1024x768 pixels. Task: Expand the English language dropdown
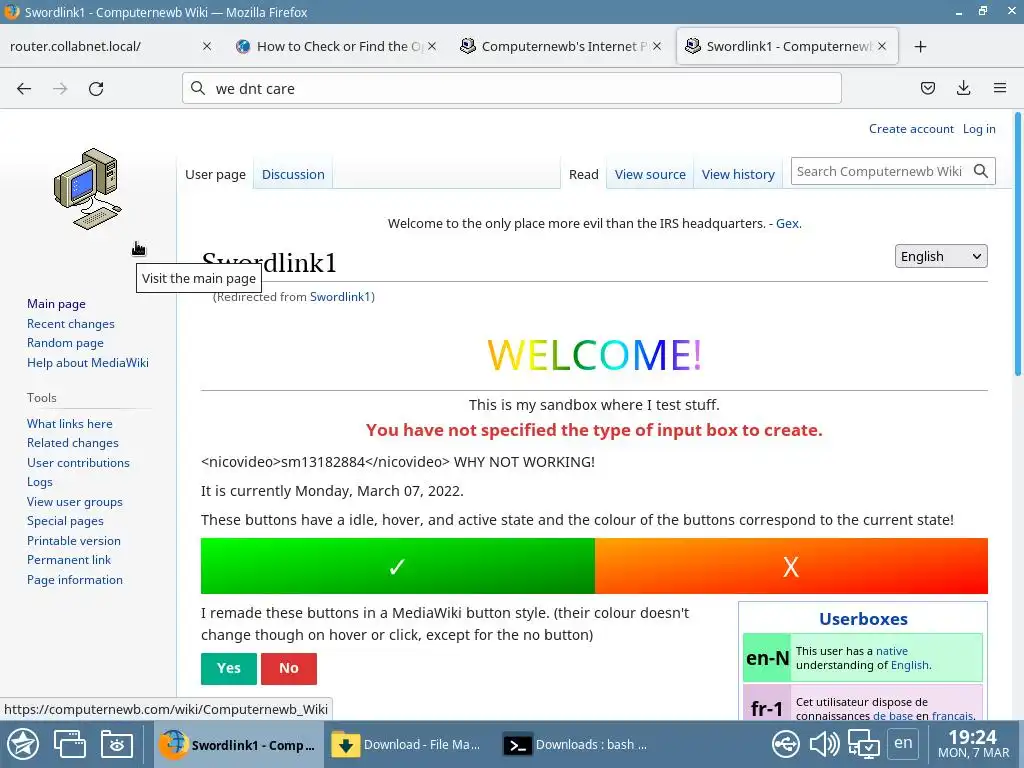[x=941, y=256]
